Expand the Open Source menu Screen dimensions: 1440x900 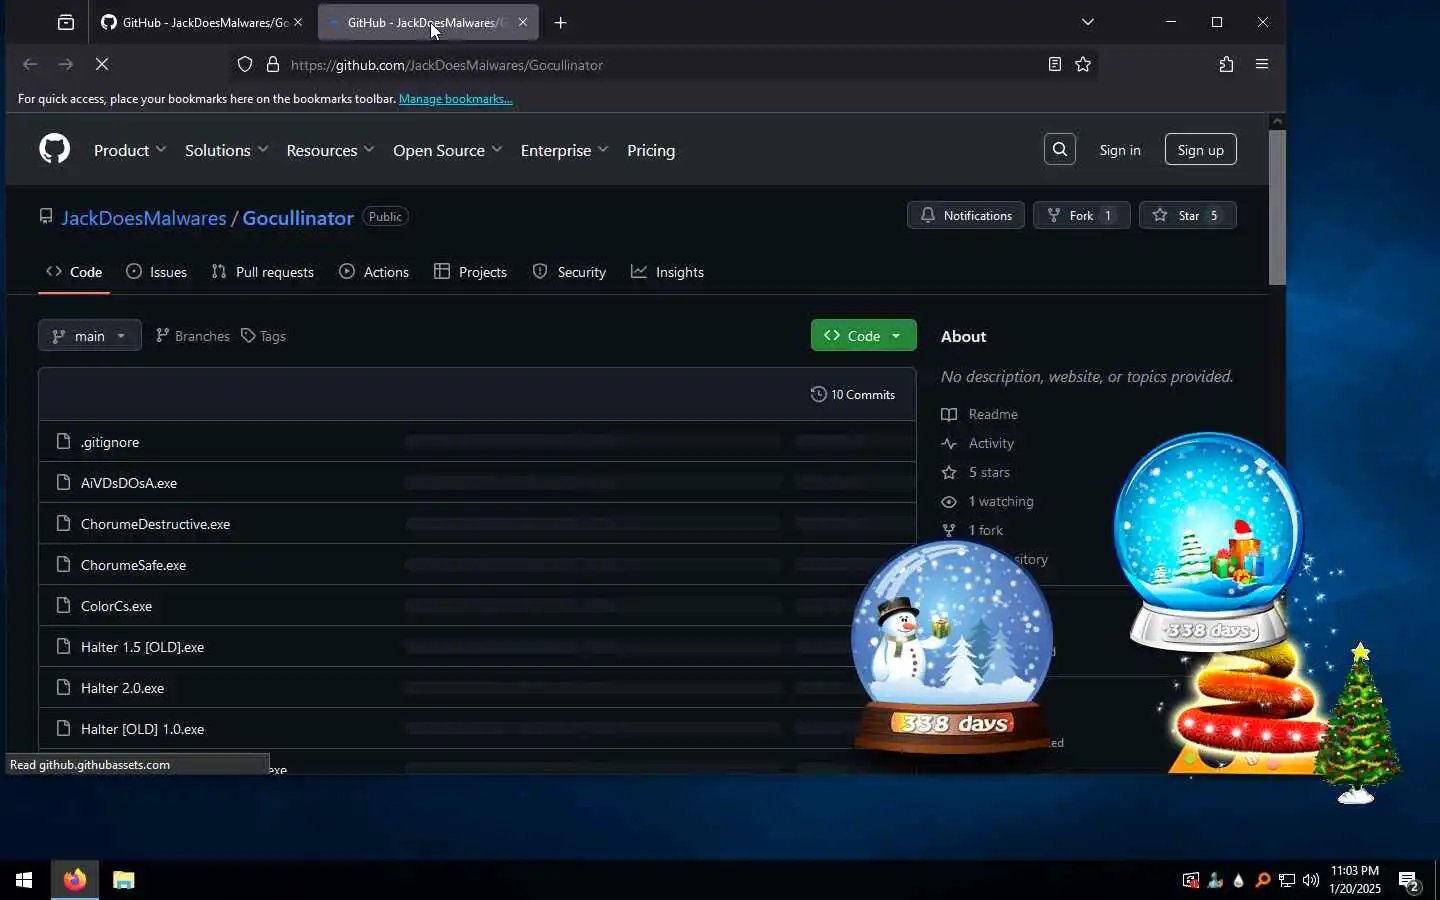447,150
